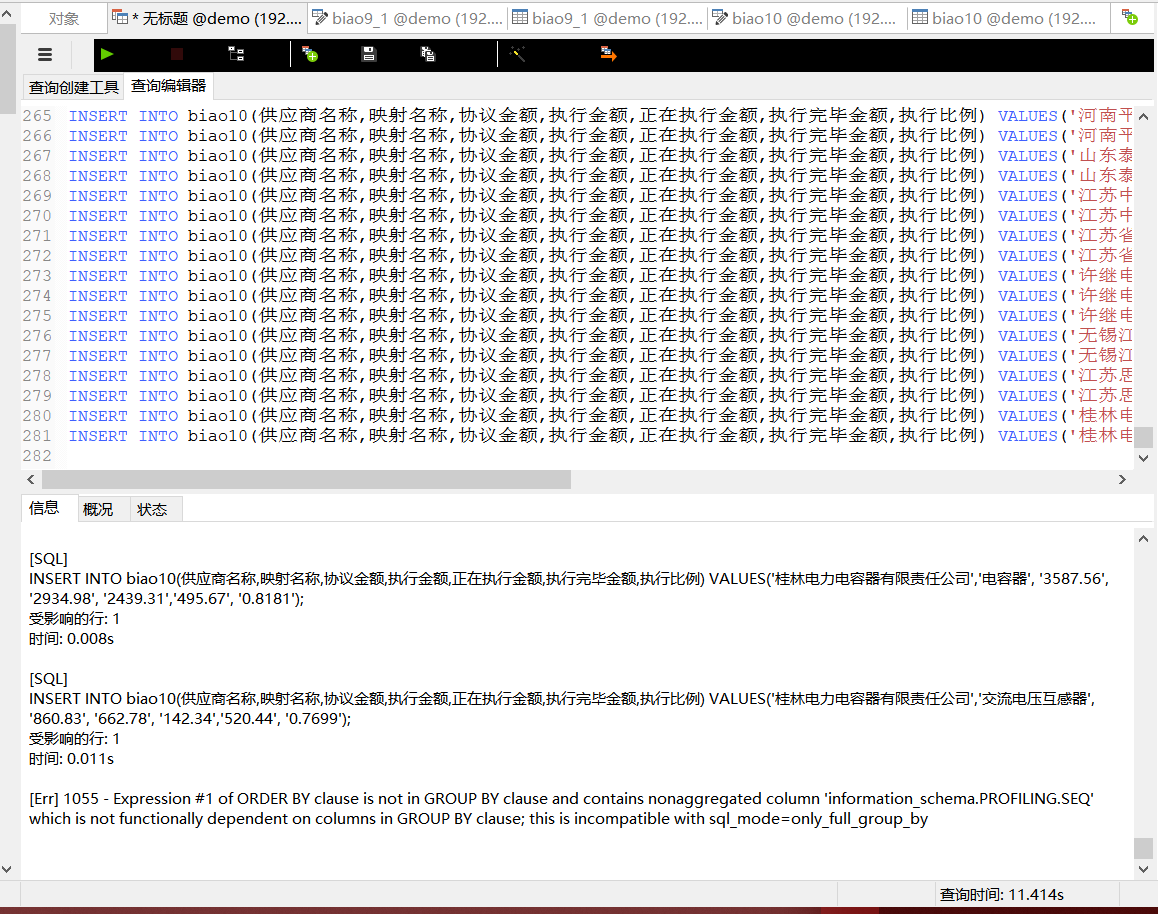The image size is (1158, 914).
Task: Click the editor's horizontal scroll-left arrow
Action: [x=30, y=479]
